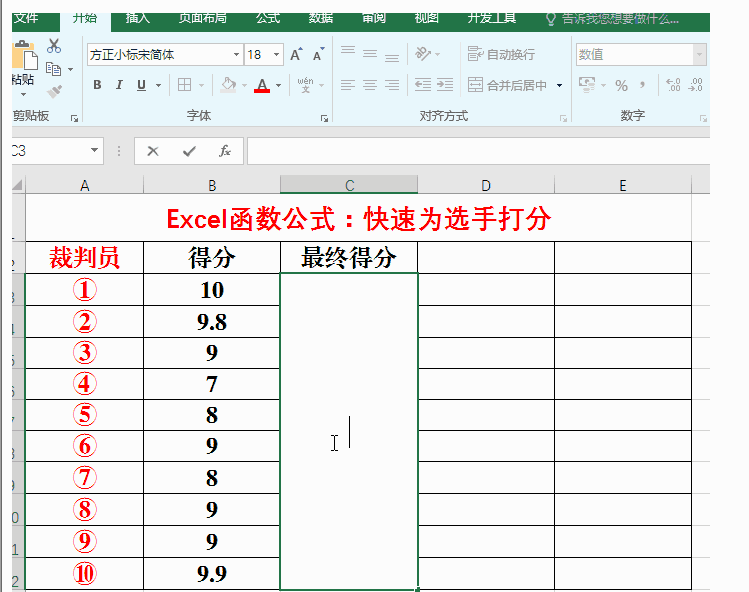Open clipboard 剪贴板 dialog launcher
Screen dimensions: 749x592
[x=75, y=118]
